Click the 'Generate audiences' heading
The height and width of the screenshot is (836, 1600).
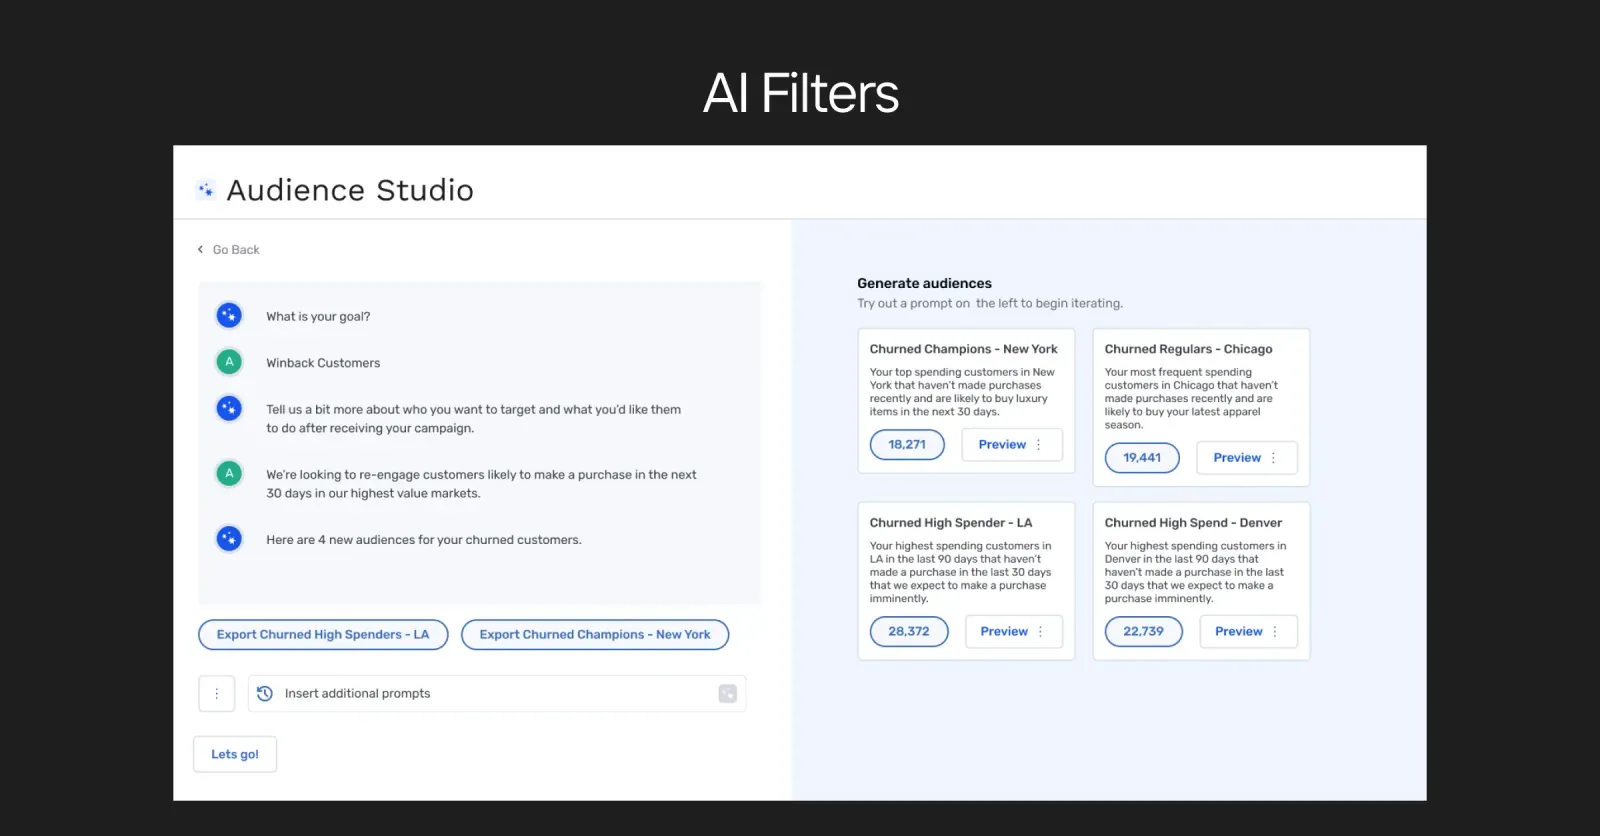click(924, 283)
